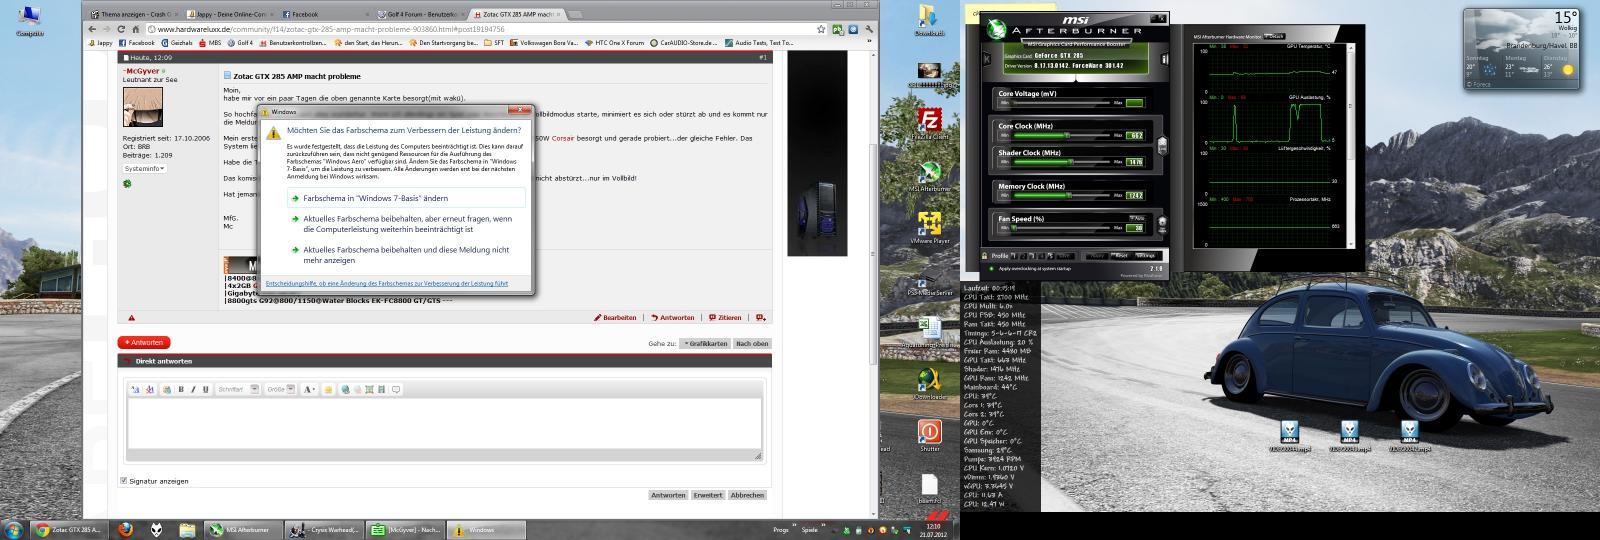This screenshot has width=1600, height=540.
Task: Open Windows Explorer from the taskbar
Action: (x=187, y=530)
